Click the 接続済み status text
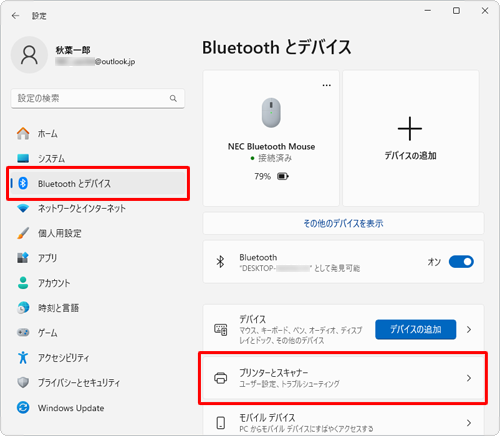 pos(275,158)
